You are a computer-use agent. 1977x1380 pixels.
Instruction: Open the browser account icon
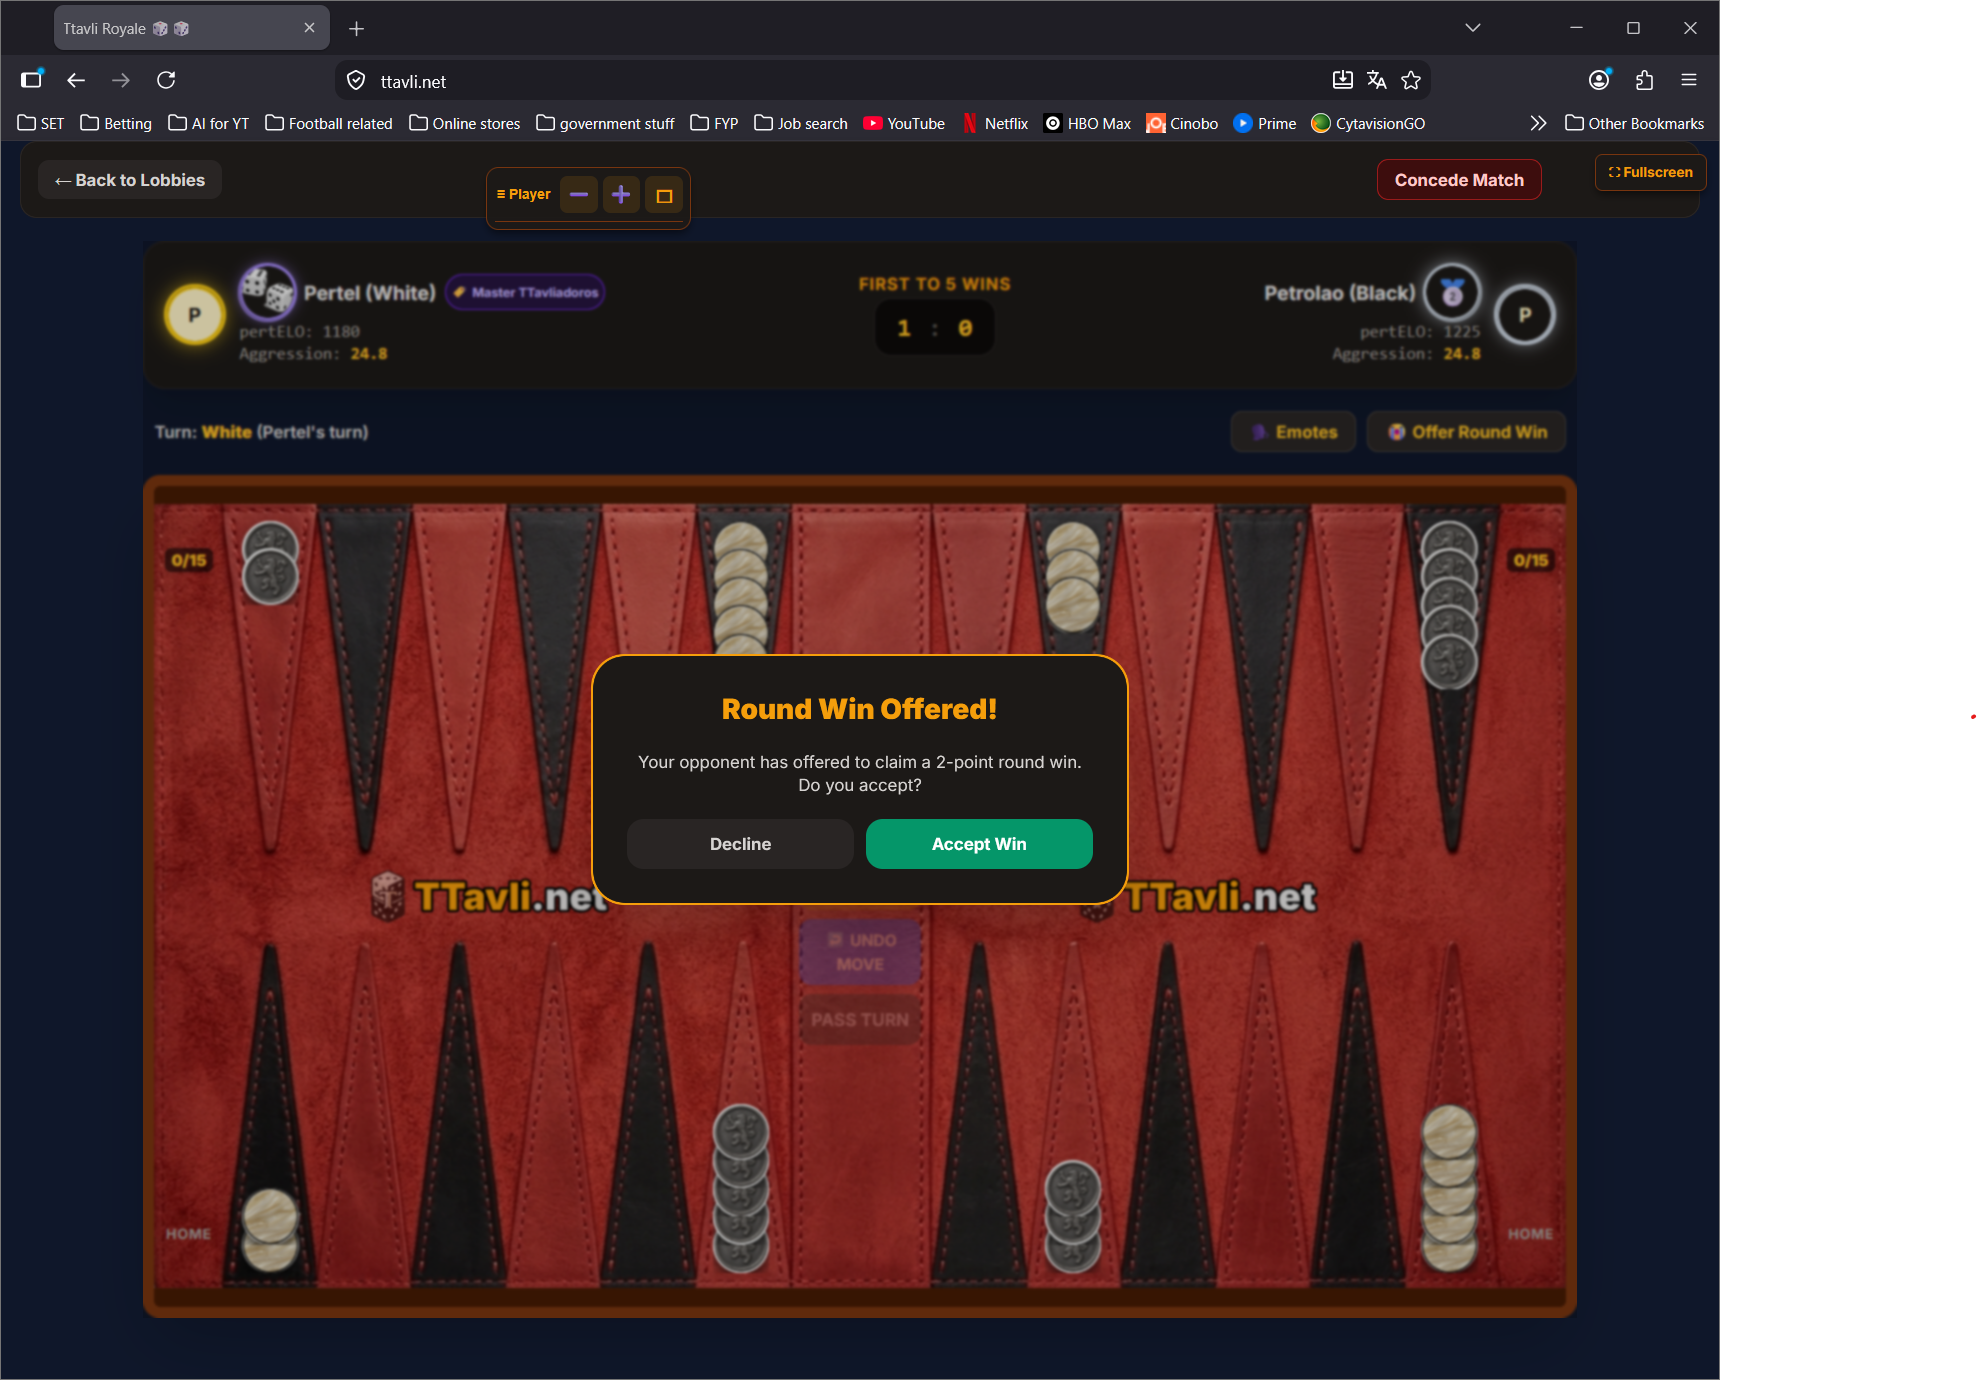coord(1599,80)
